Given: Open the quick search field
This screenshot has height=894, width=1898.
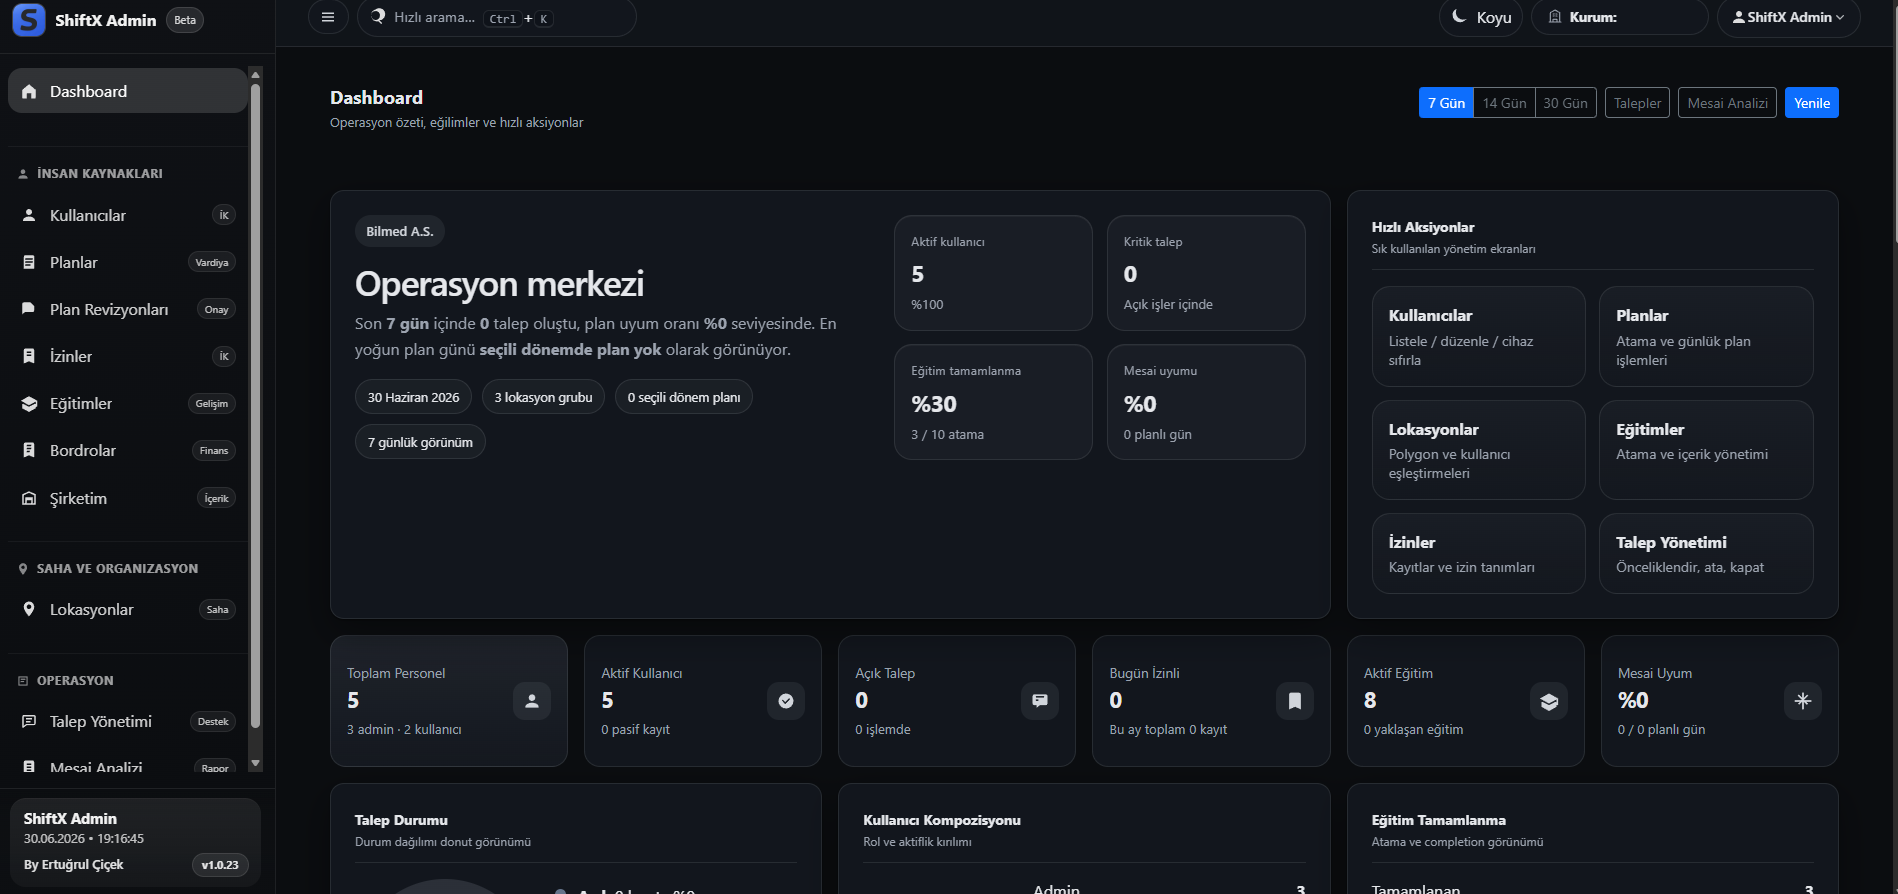Looking at the screenshot, I should coord(496,18).
